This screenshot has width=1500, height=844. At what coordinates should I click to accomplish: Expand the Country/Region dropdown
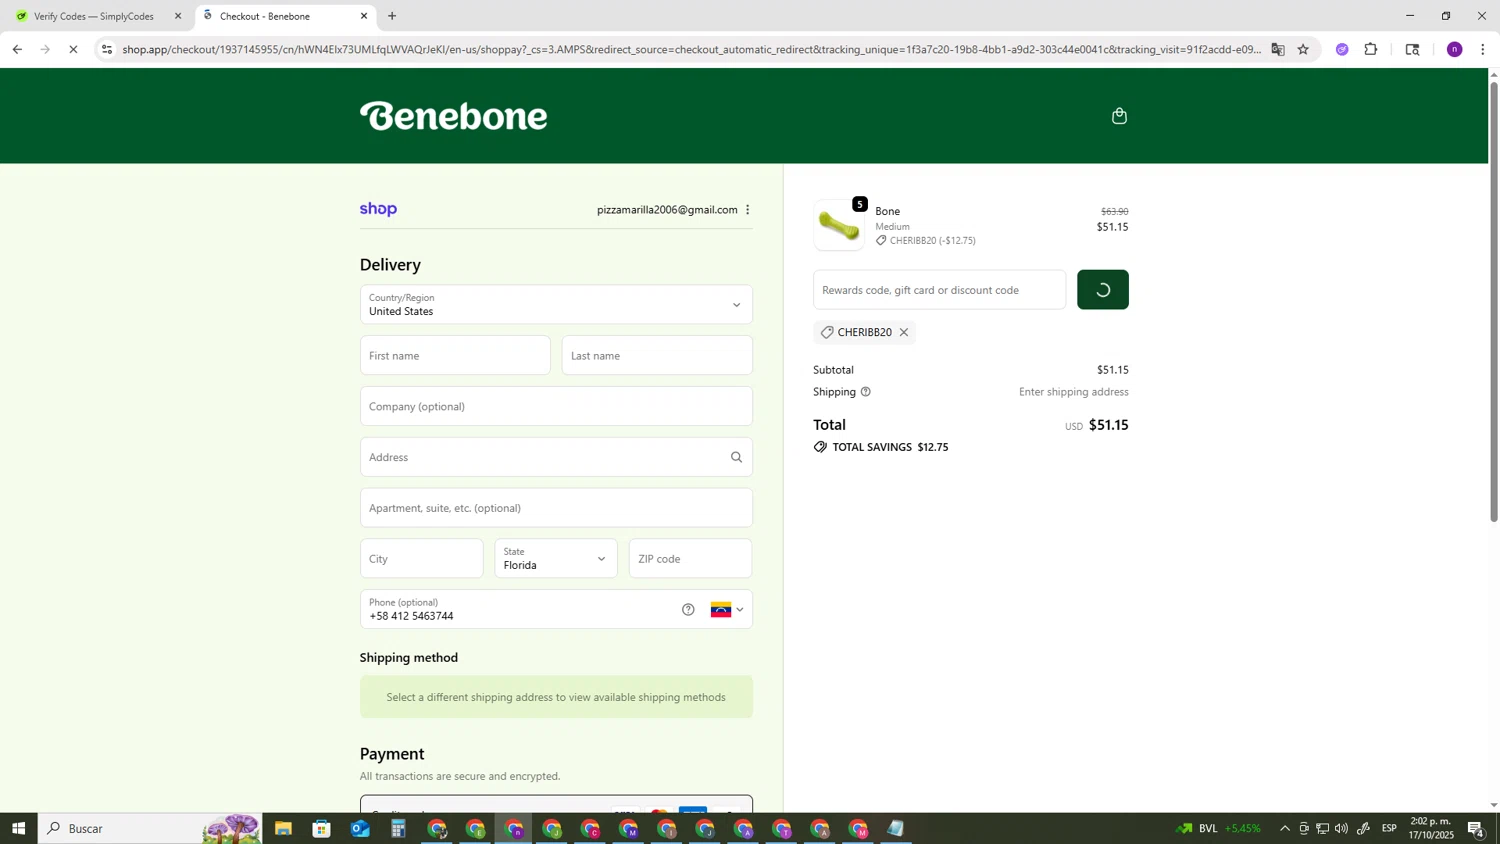coord(556,305)
